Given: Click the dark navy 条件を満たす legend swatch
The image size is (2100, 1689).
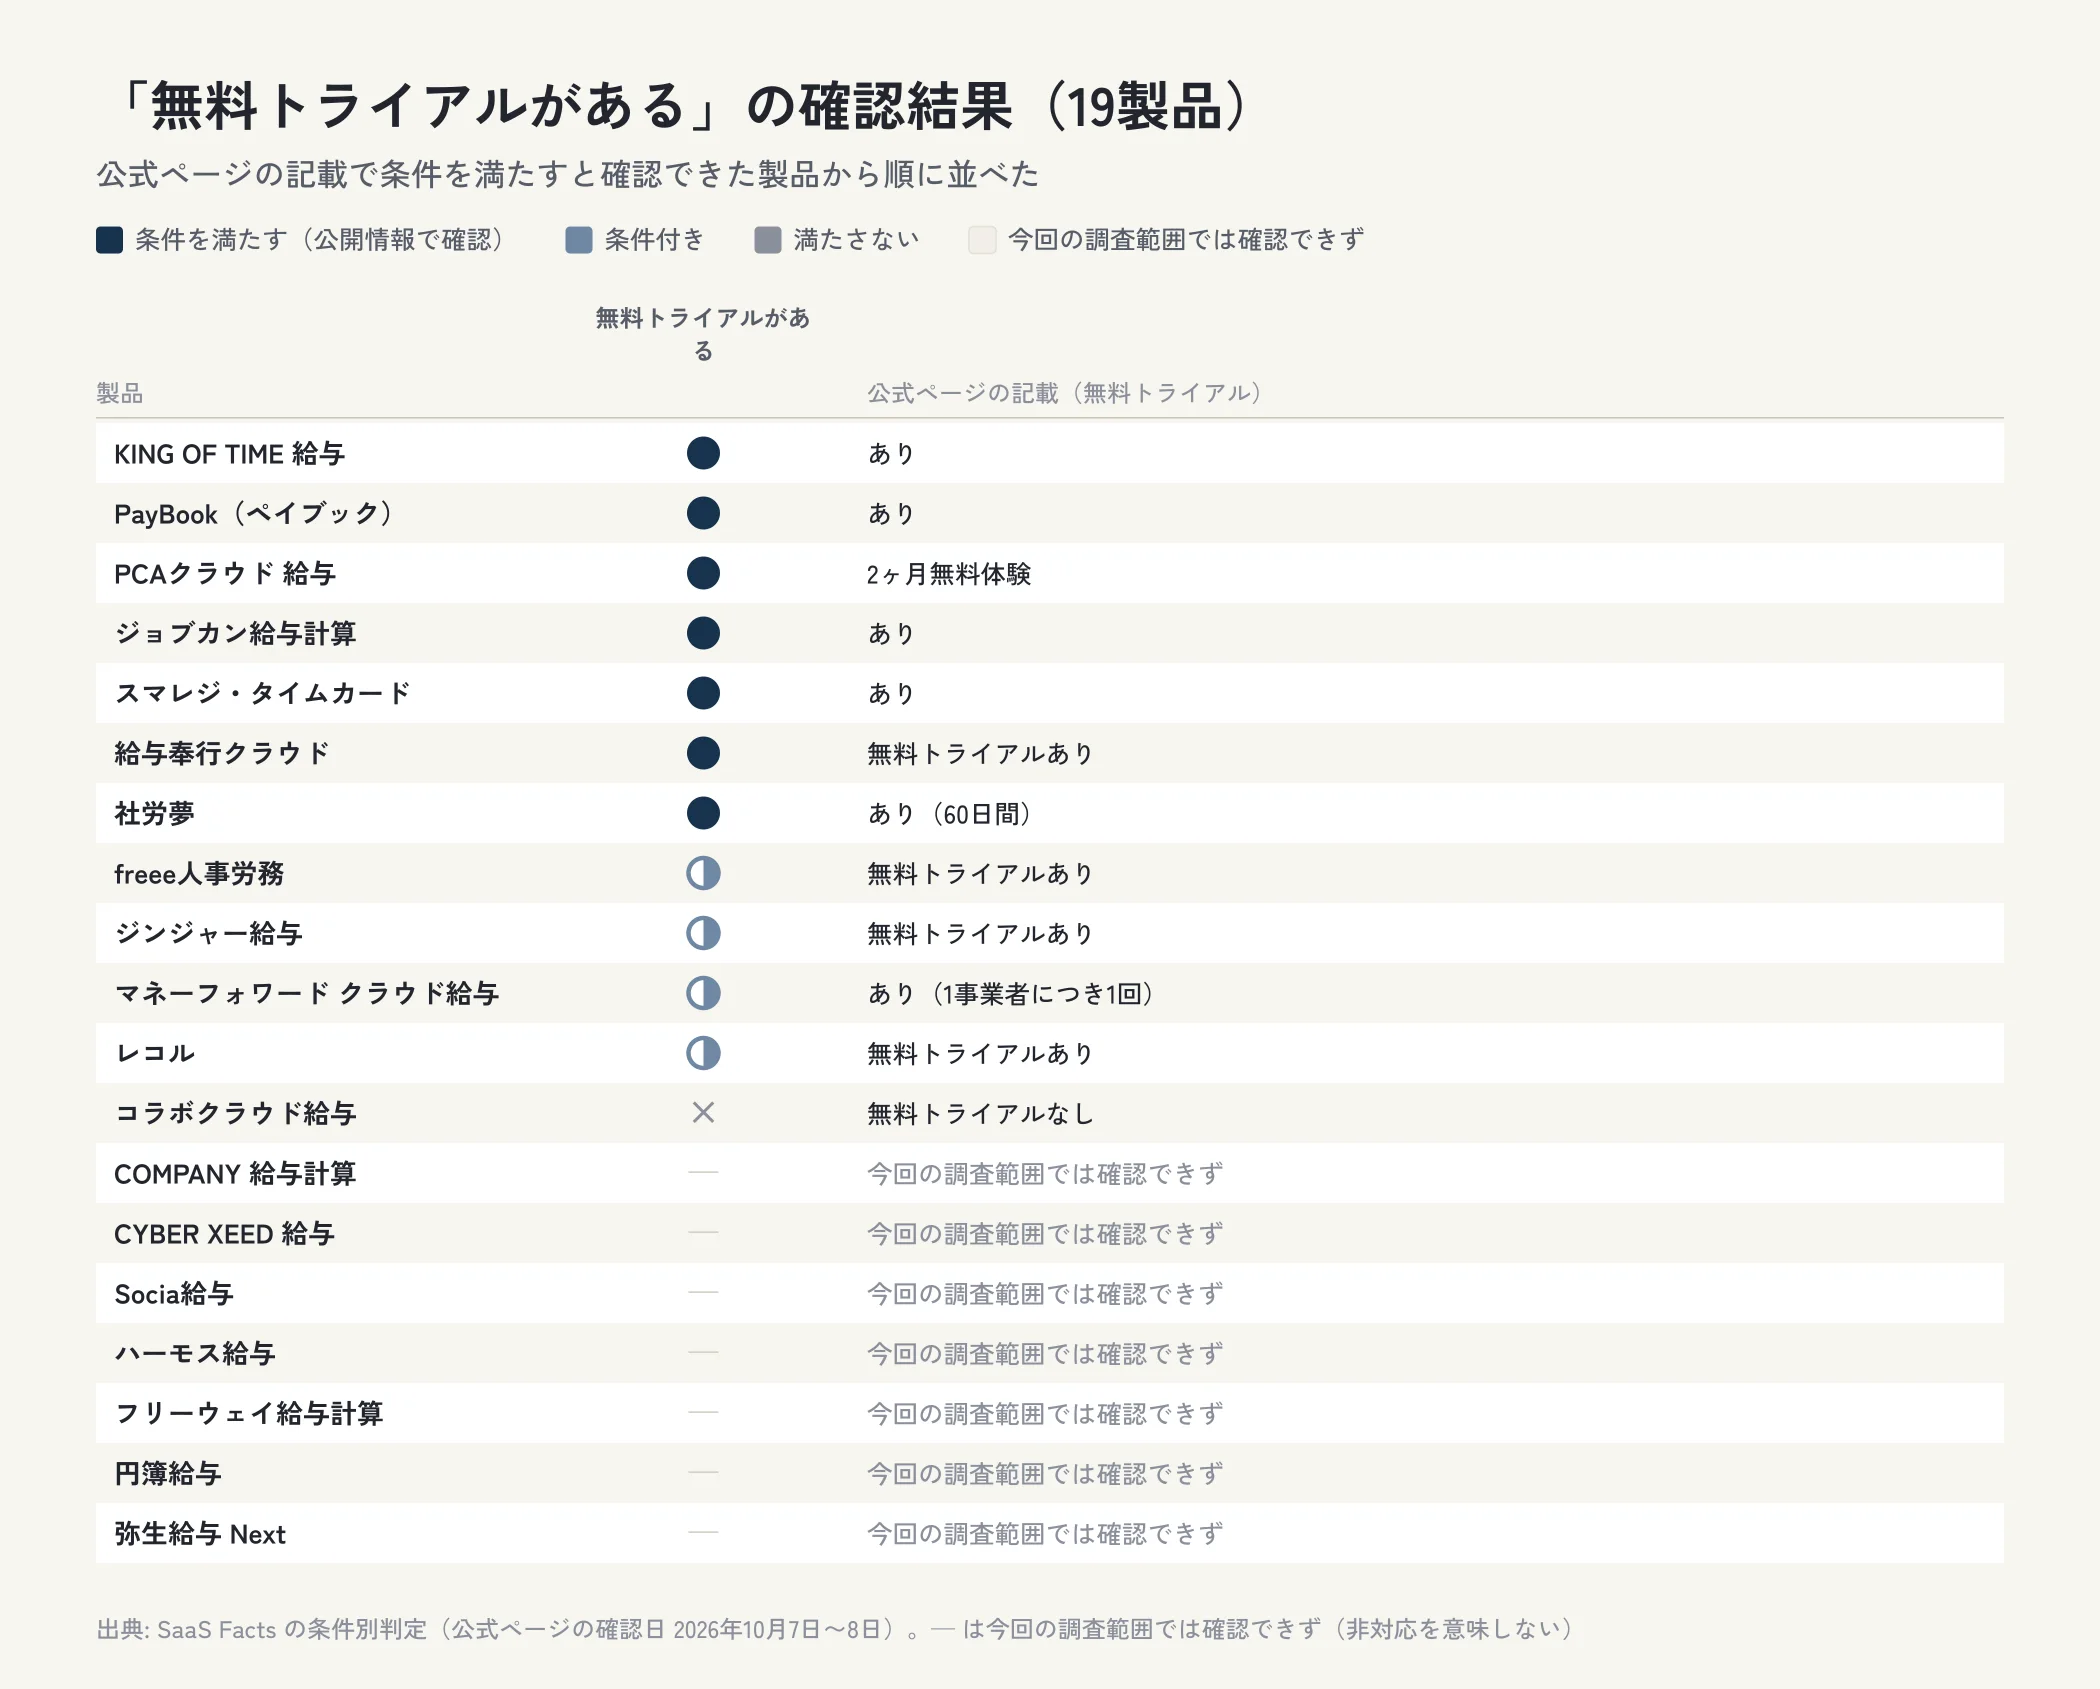Looking at the screenshot, I should (x=109, y=240).
